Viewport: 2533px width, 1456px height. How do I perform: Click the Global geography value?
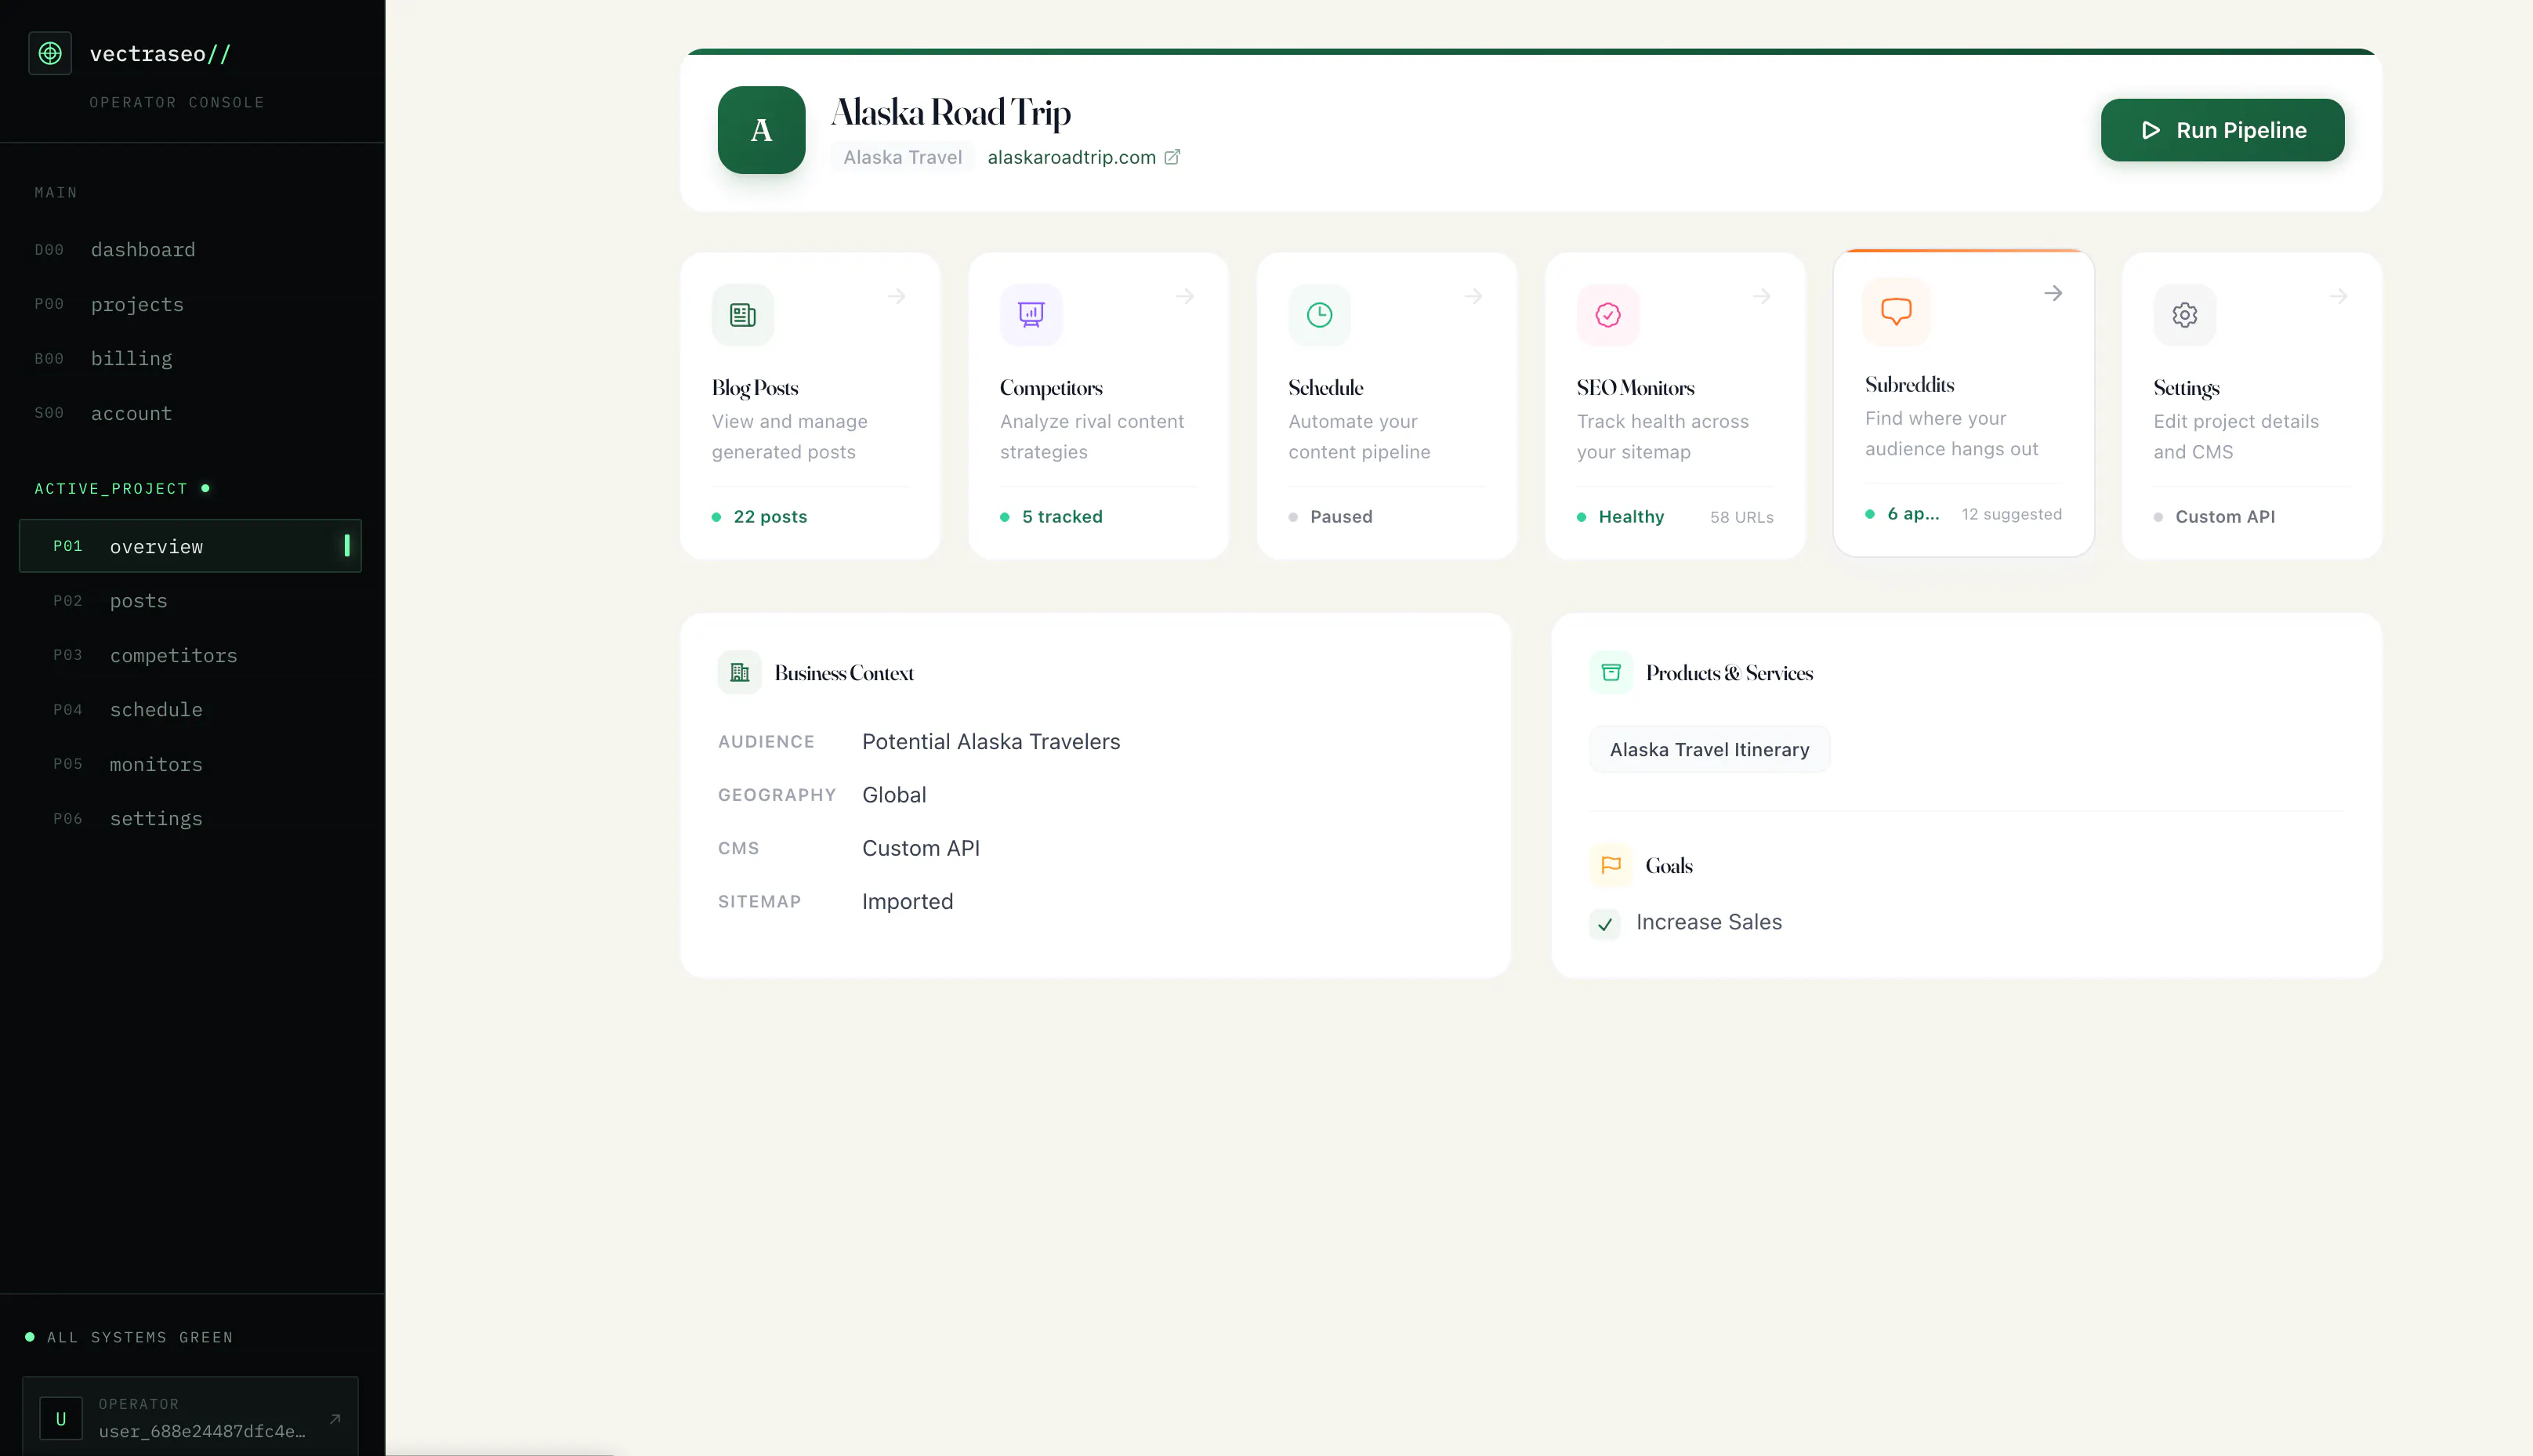[894, 795]
